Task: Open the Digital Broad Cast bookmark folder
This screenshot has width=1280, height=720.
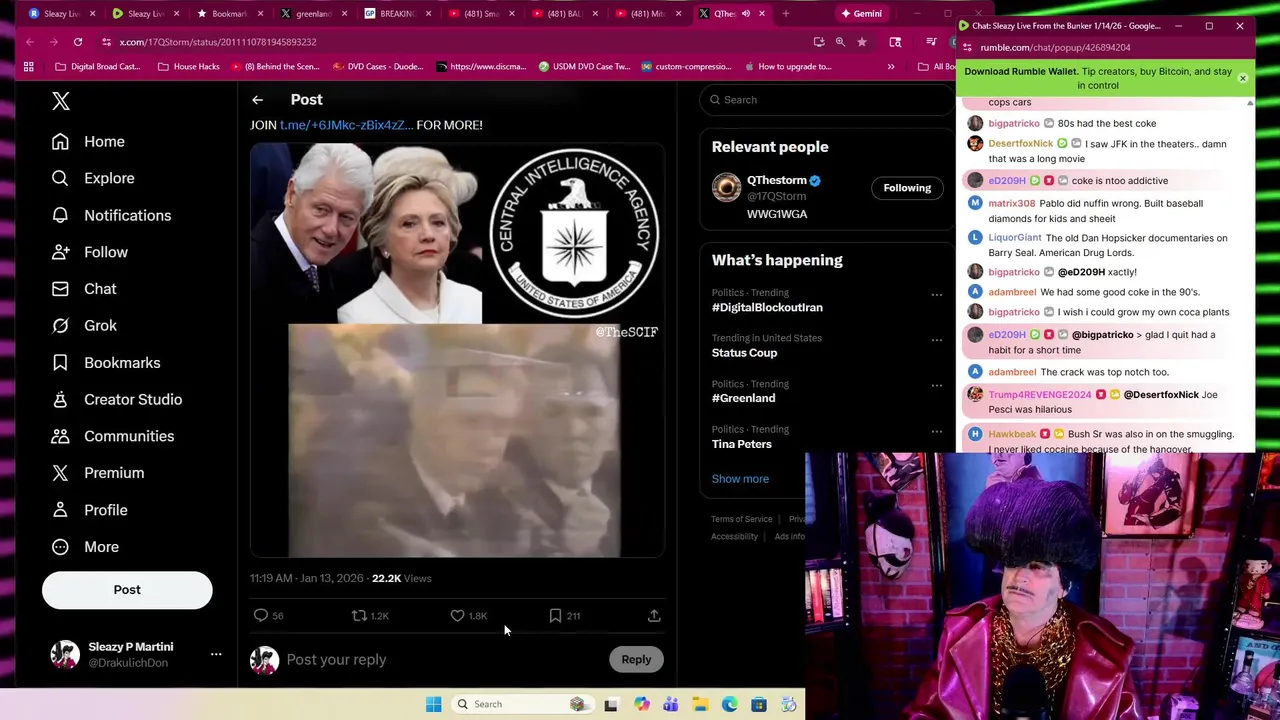Action: tap(98, 67)
